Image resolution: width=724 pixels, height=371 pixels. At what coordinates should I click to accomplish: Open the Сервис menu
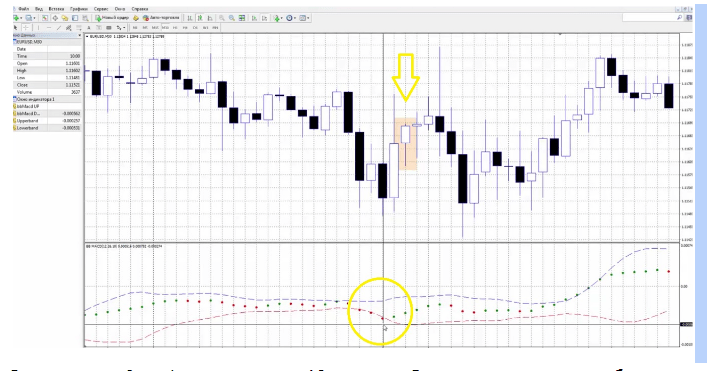click(x=101, y=9)
